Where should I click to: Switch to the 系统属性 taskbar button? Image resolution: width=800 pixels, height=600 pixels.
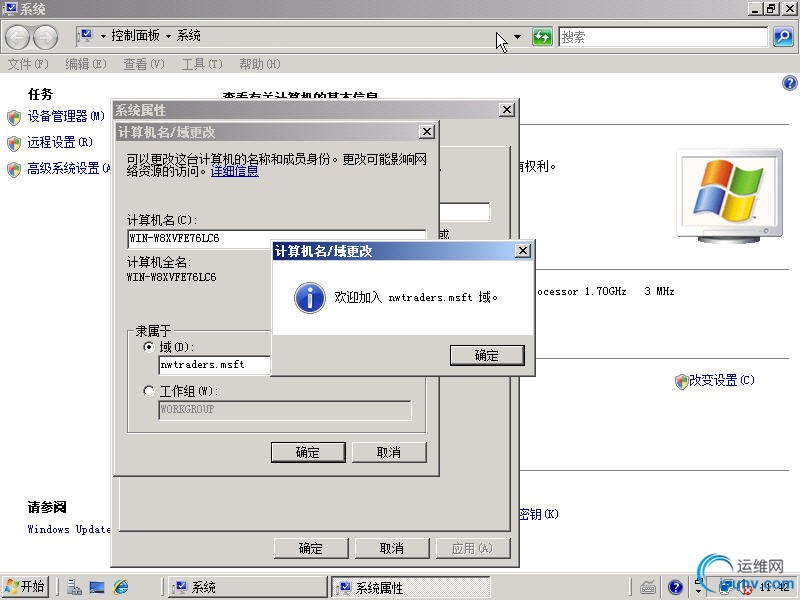pyautogui.click(x=411, y=587)
